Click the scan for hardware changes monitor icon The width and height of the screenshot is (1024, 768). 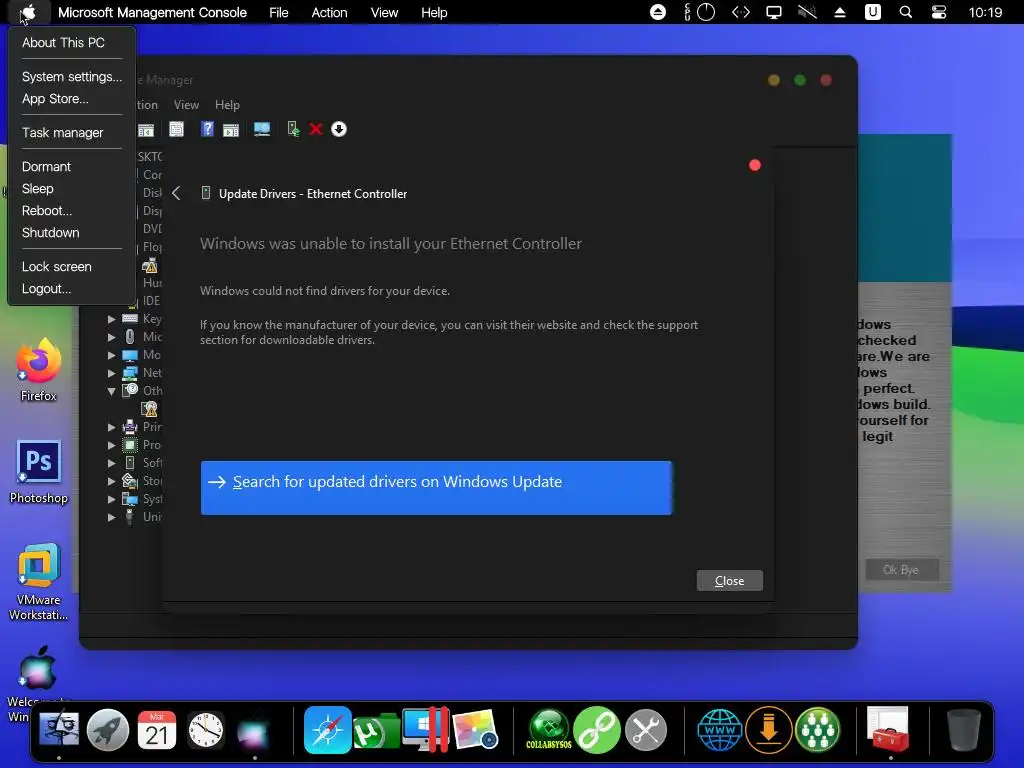[262, 129]
